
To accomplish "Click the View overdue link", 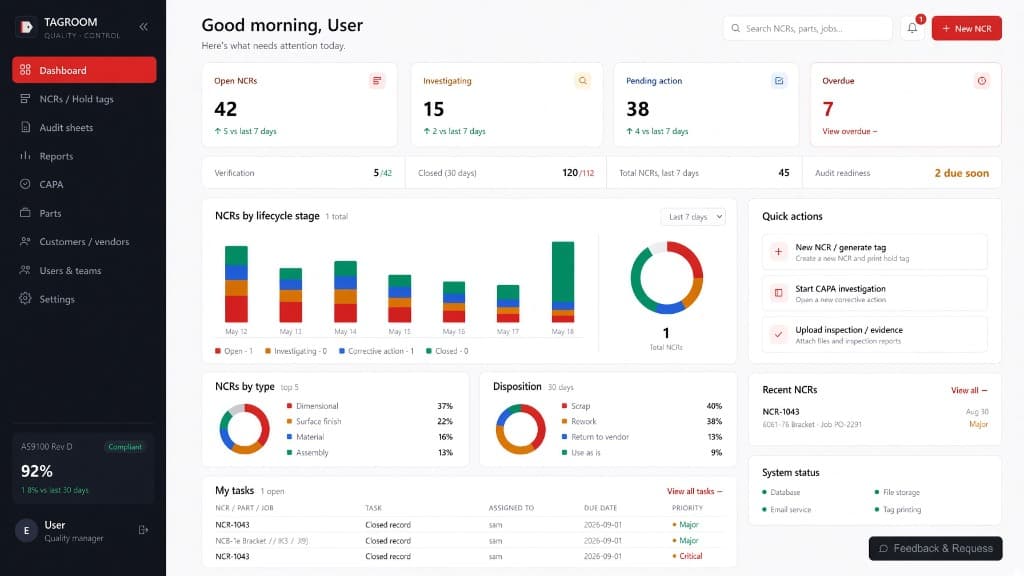I will click(x=849, y=131).
